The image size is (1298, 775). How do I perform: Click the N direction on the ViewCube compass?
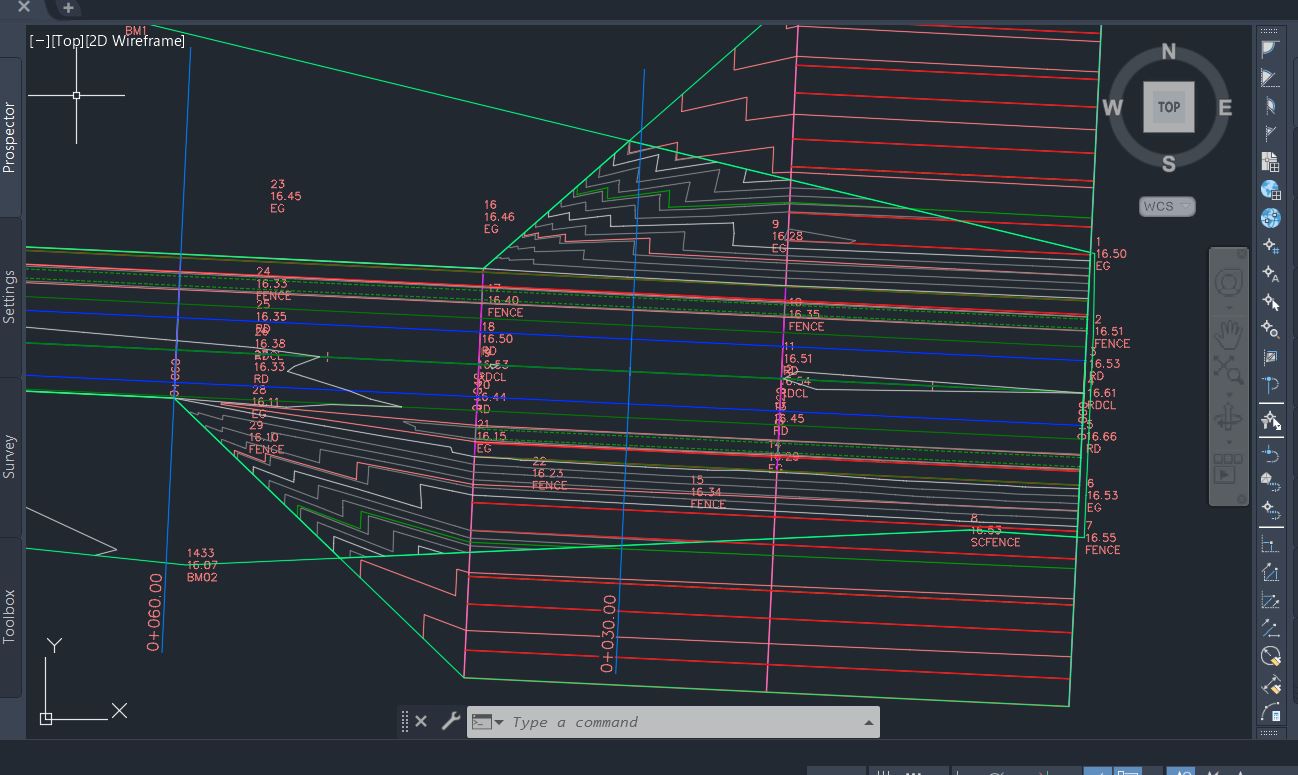[x=1167, y=52]
